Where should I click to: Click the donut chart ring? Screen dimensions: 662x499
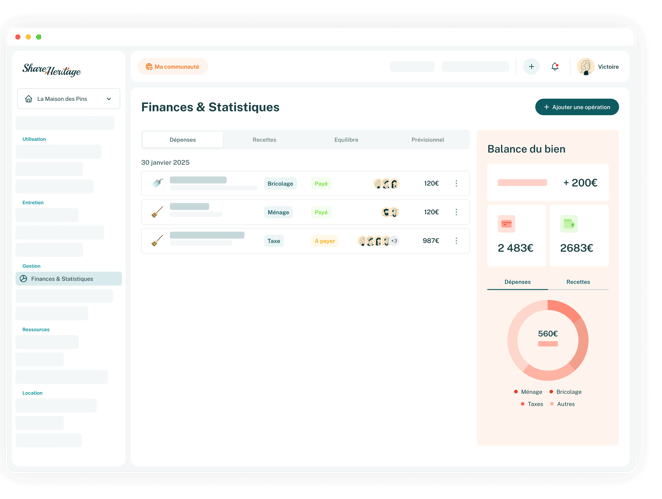coord(516,341)
